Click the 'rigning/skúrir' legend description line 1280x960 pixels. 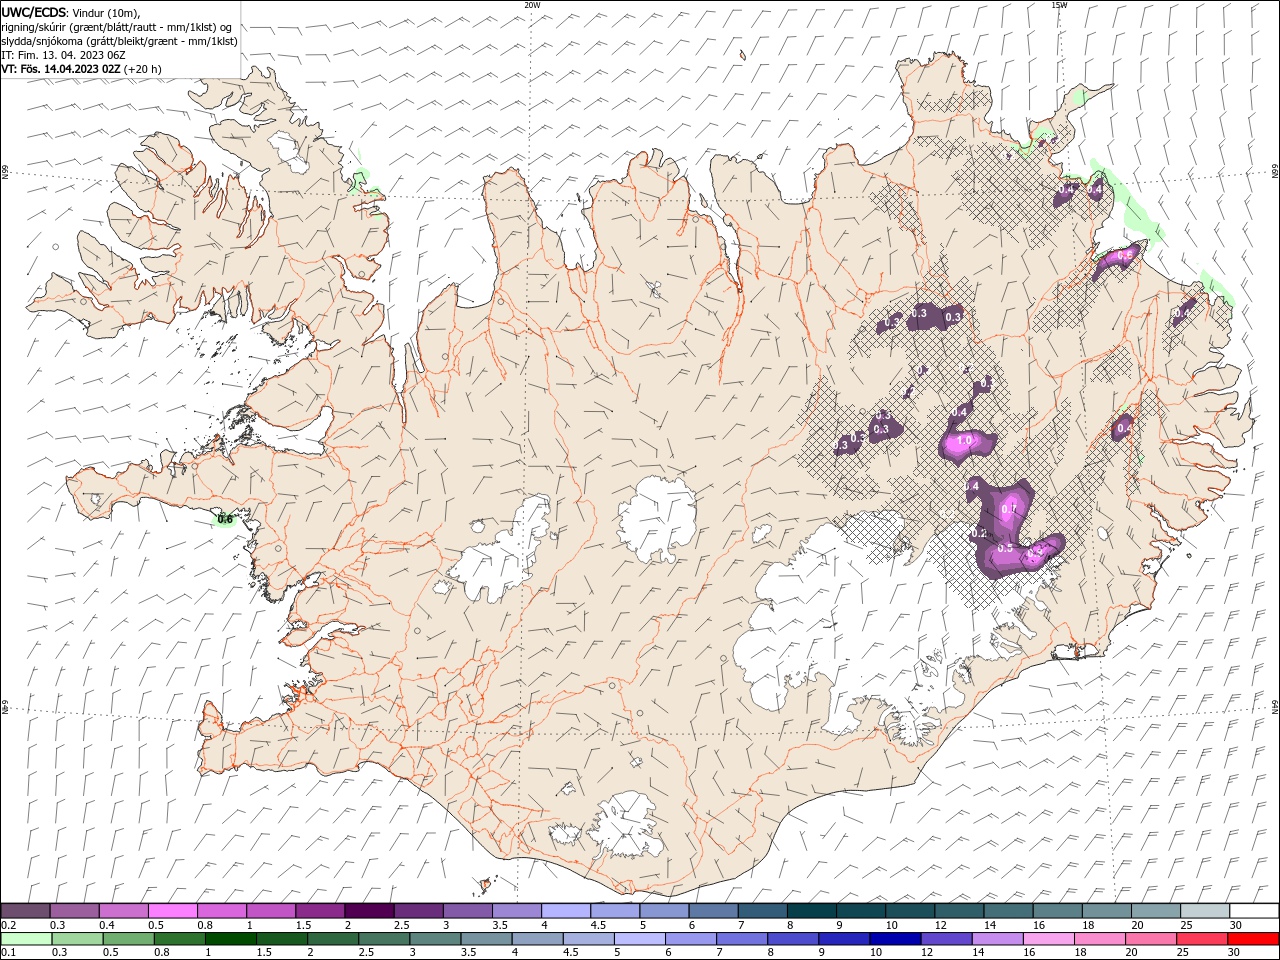[117, 27]
